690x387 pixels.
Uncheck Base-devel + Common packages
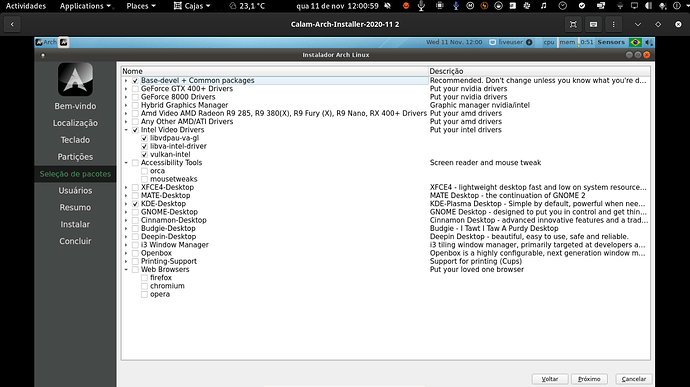click(x=135, y=81)
